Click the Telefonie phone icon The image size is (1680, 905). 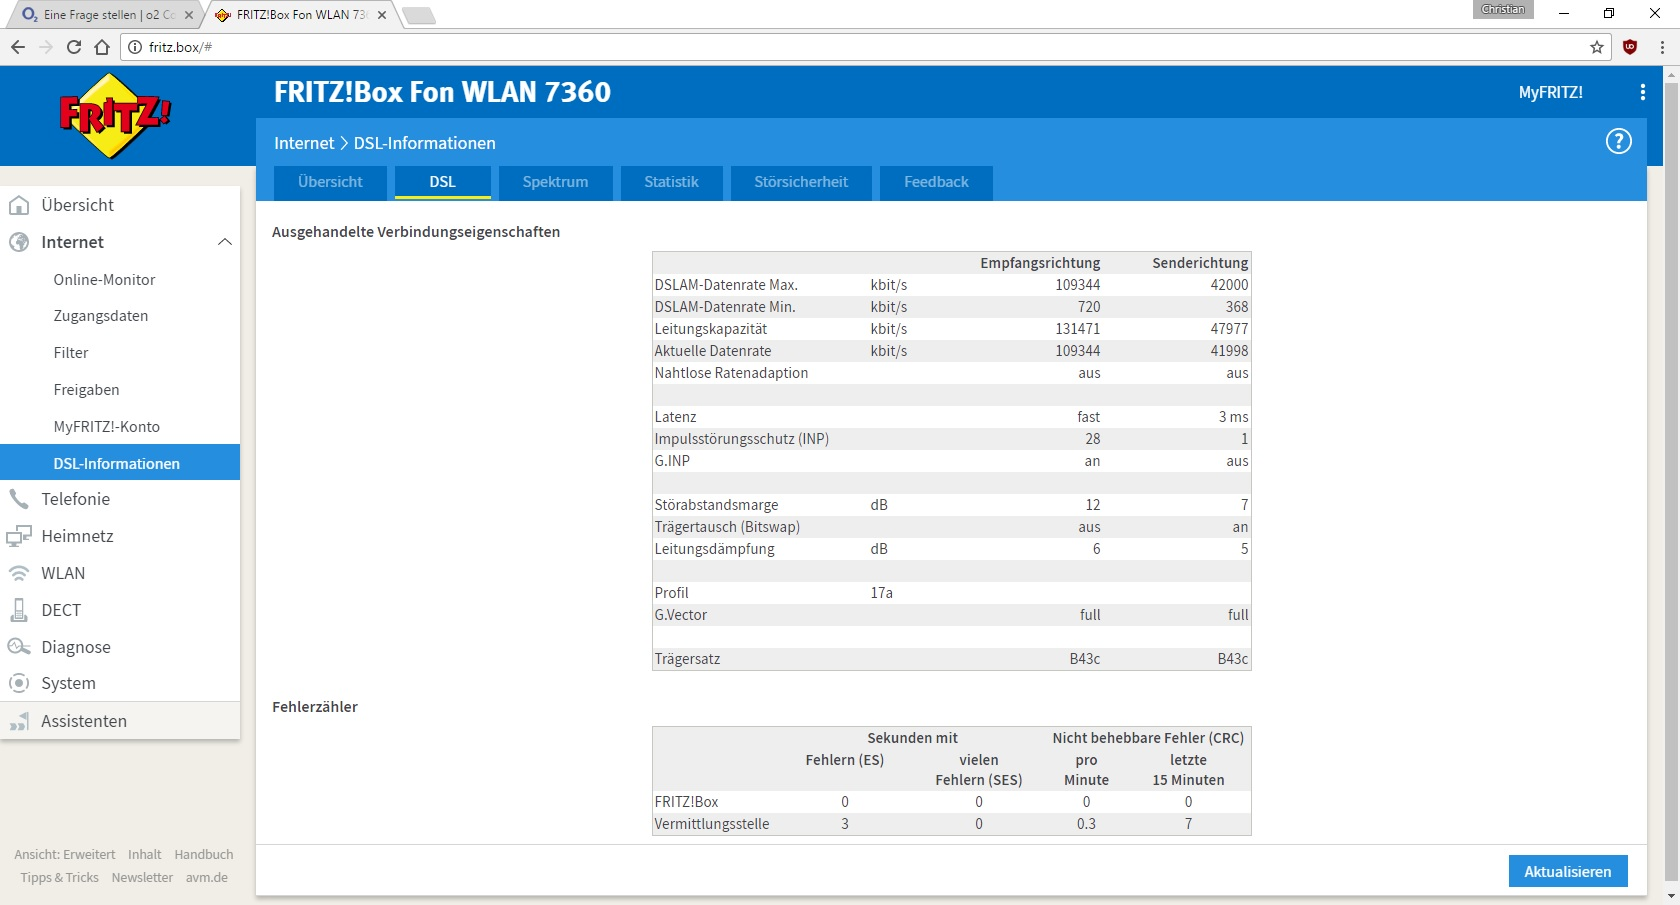(19, 499)
